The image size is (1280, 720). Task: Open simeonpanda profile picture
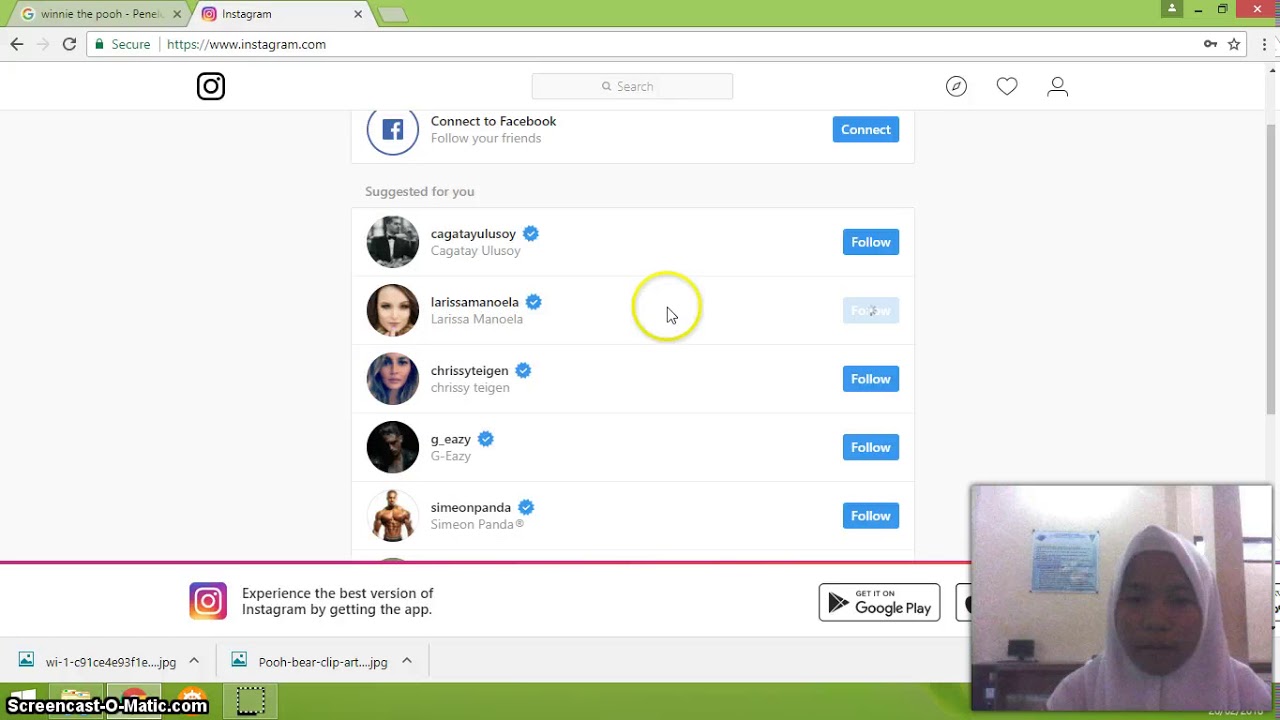[x=393, y=516]
